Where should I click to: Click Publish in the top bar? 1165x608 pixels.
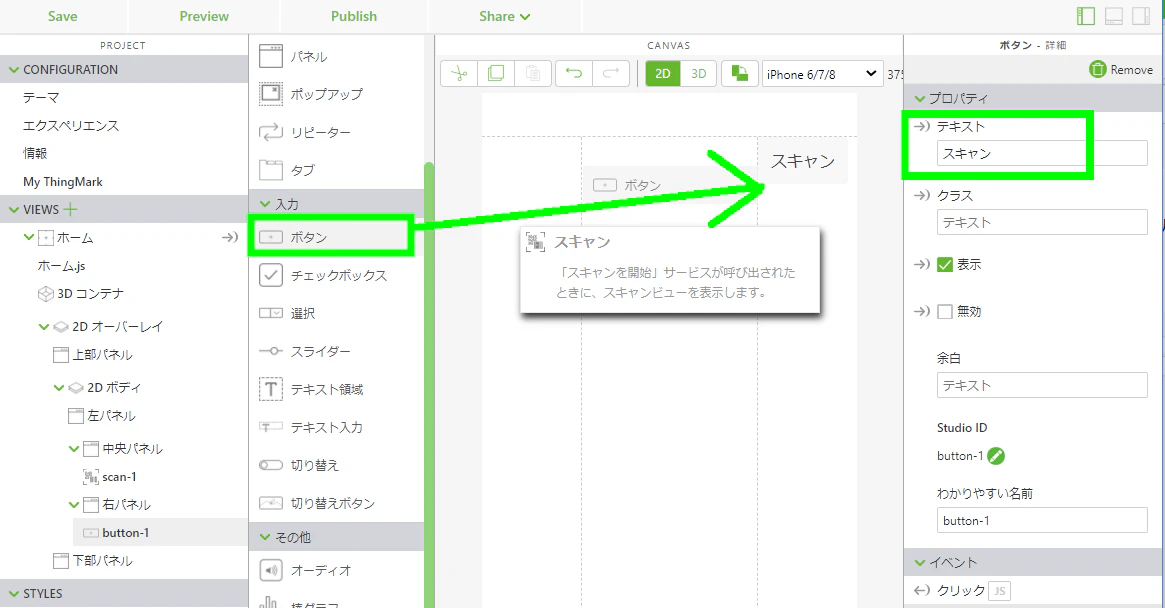tap(354, 16)
